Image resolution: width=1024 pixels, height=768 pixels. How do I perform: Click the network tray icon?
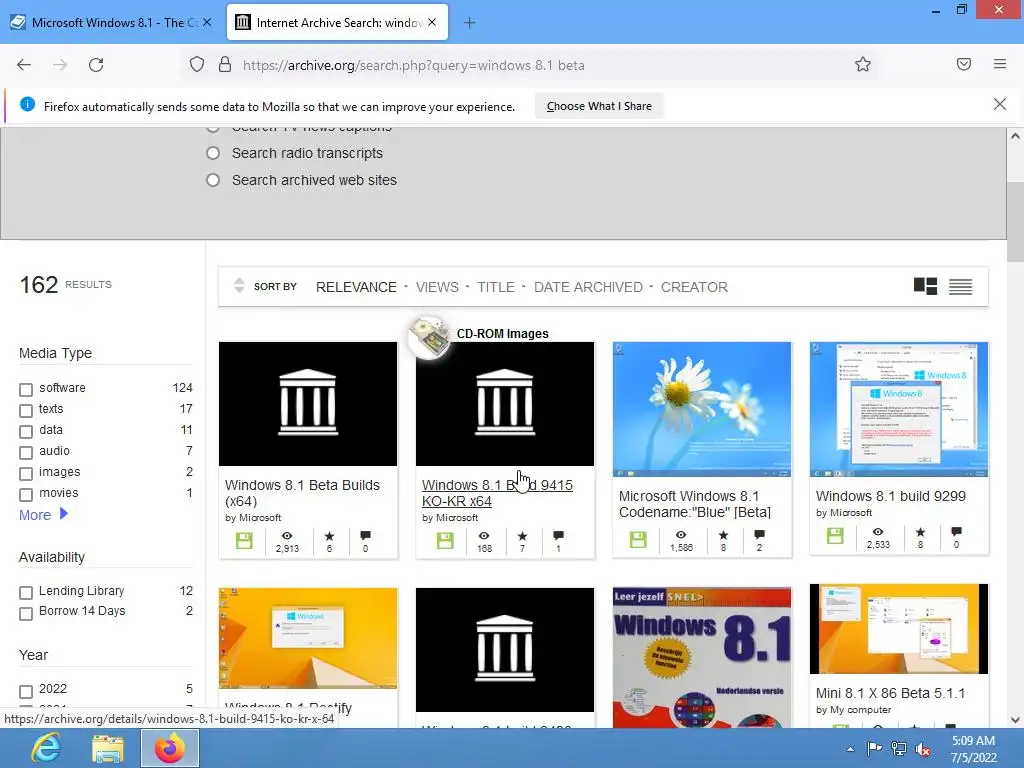[899, 748]
